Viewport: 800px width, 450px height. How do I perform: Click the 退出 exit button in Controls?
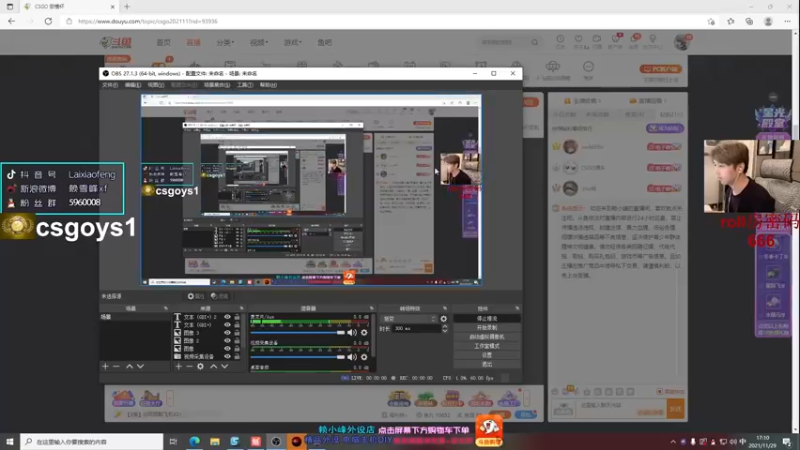tap(487, 364)
